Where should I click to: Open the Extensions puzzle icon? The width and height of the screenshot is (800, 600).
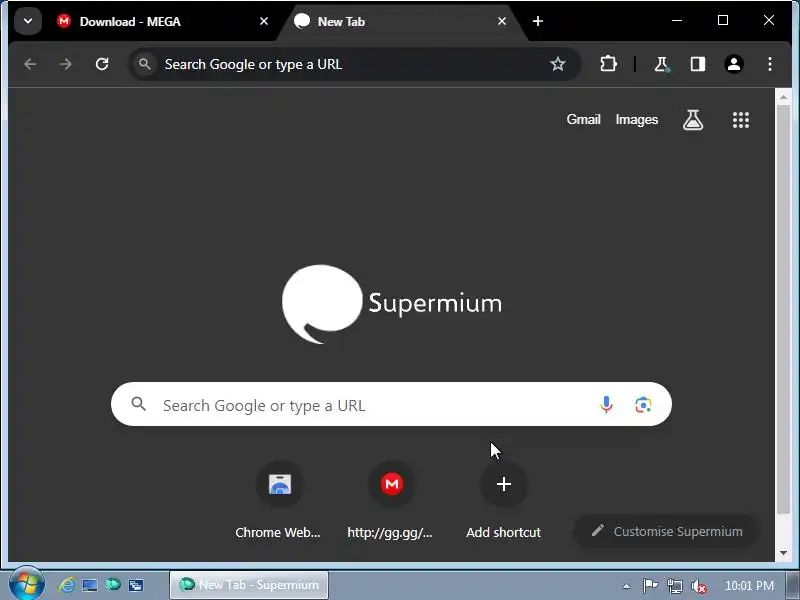coord(608,64)
